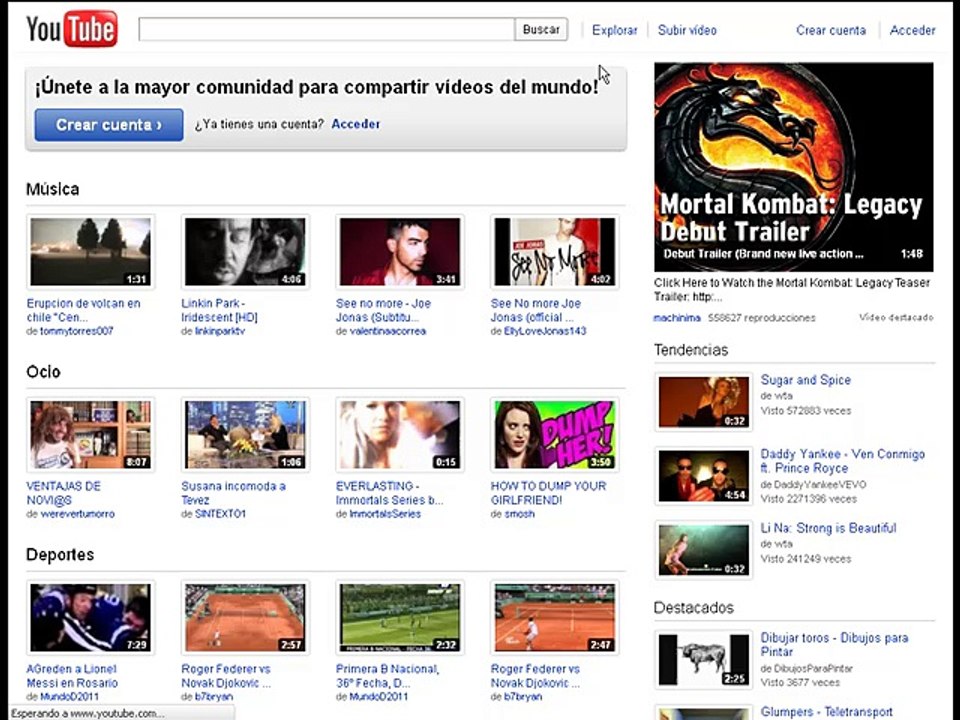Click Li Na: Strong is Beautiful title
The width and height of the screenshot is (960, 720).
(x=828, y=528)
